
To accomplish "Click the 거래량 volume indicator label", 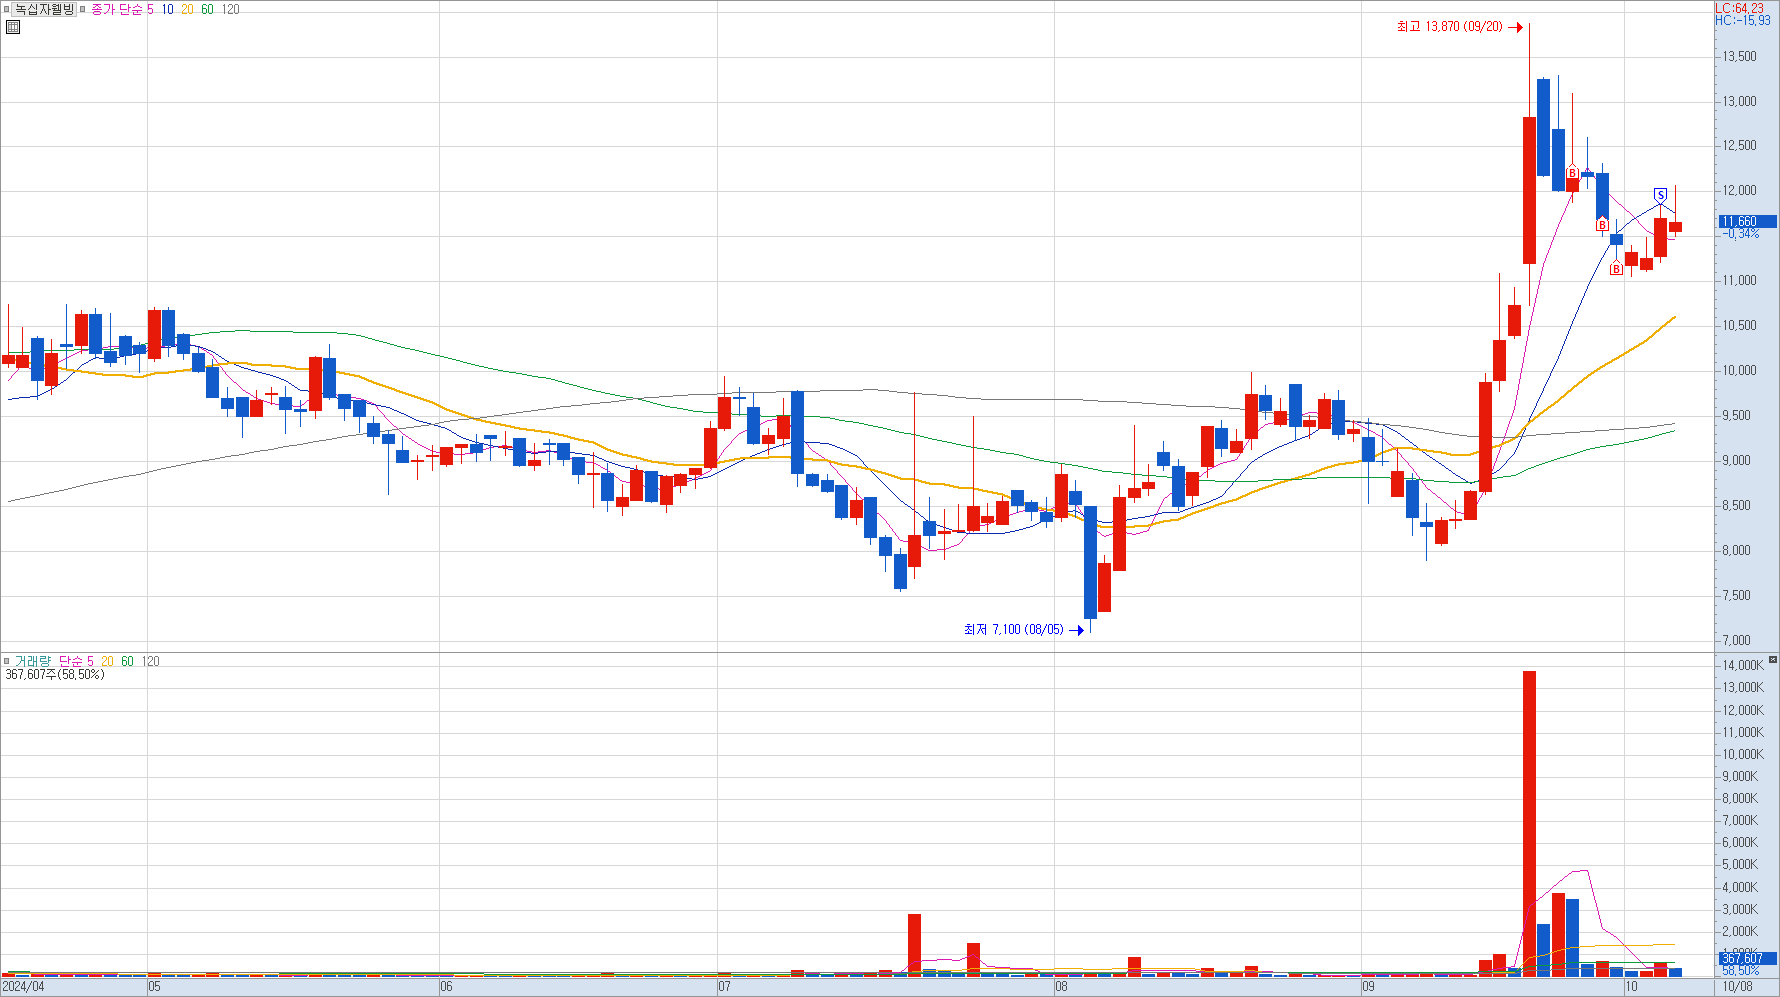I will 32,661.
